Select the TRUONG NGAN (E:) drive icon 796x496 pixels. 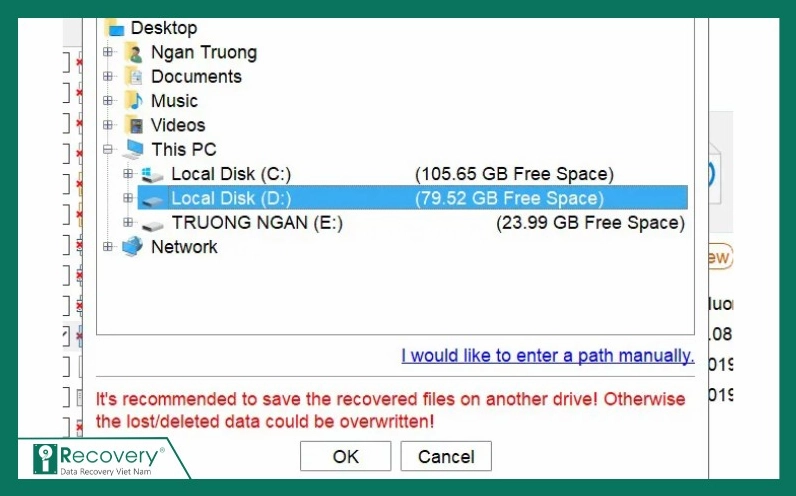pyautogui.click(x=152, y=223)
